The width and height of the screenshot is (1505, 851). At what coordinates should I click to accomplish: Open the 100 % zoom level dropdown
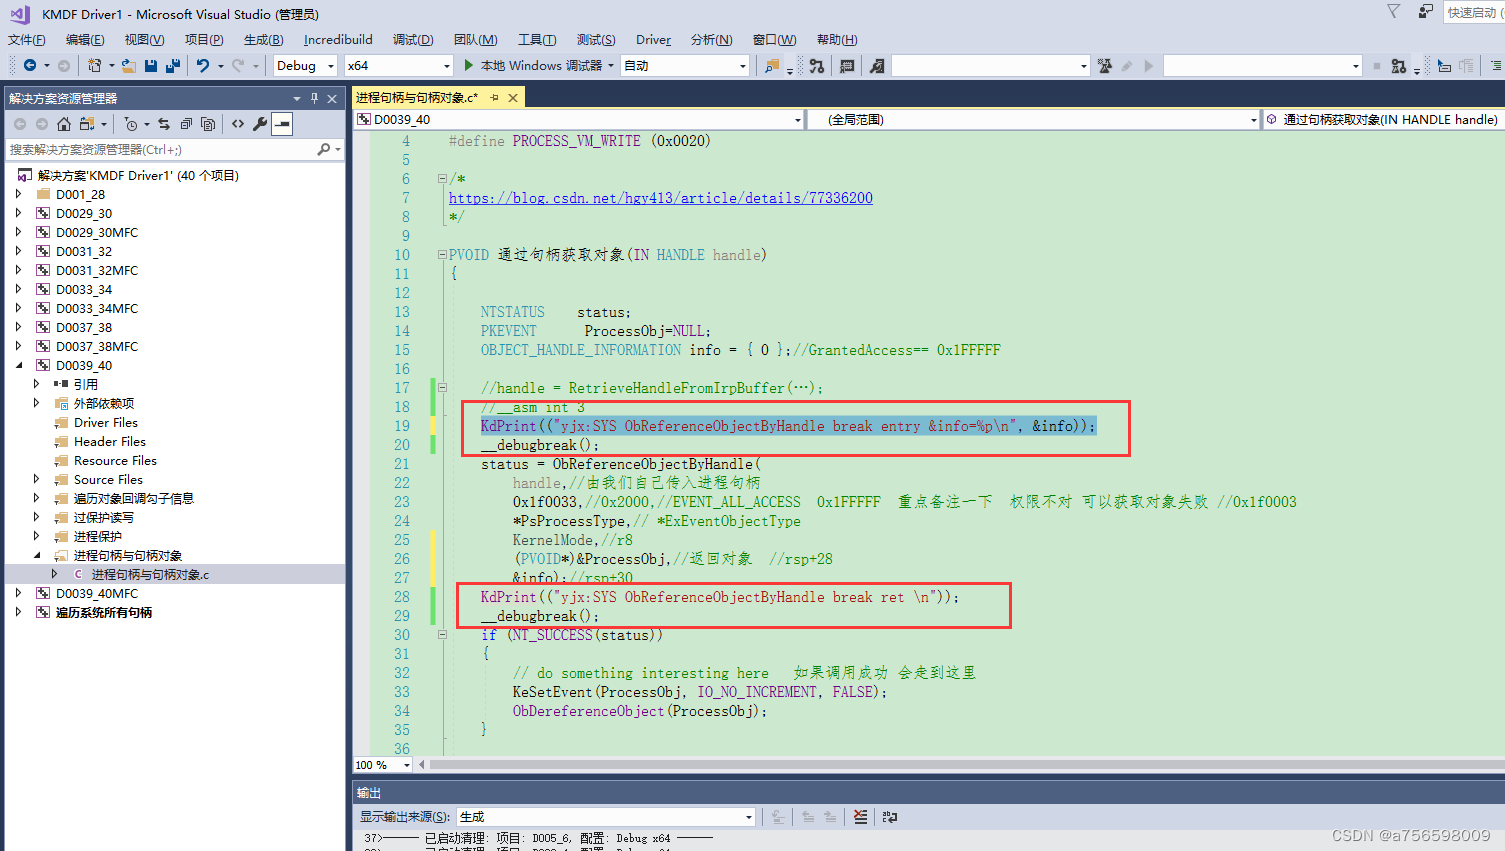point(383,765)
